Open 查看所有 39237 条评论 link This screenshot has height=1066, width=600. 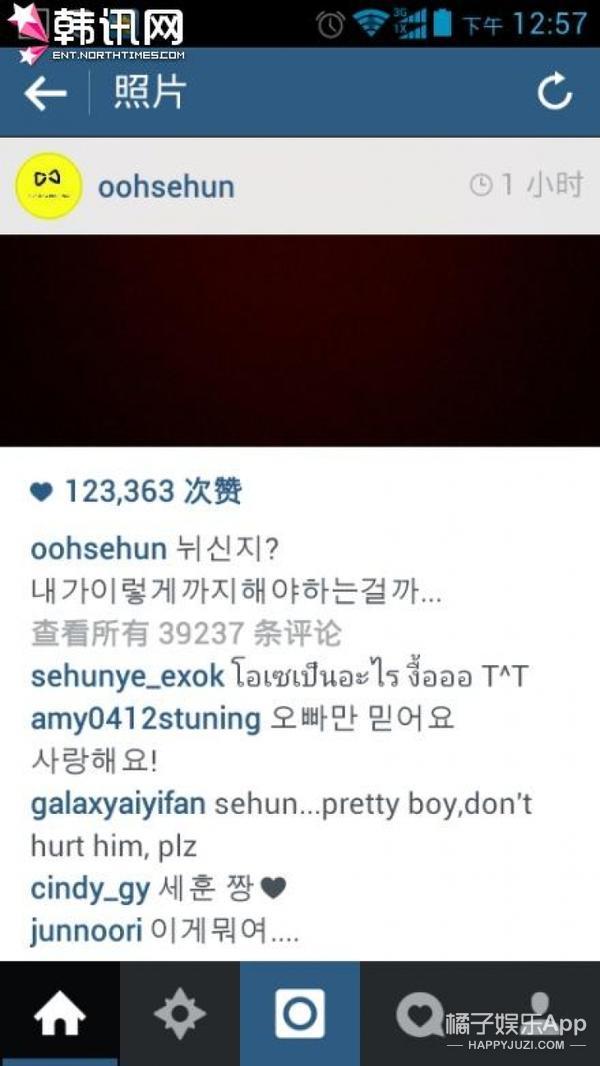[186, 634]
